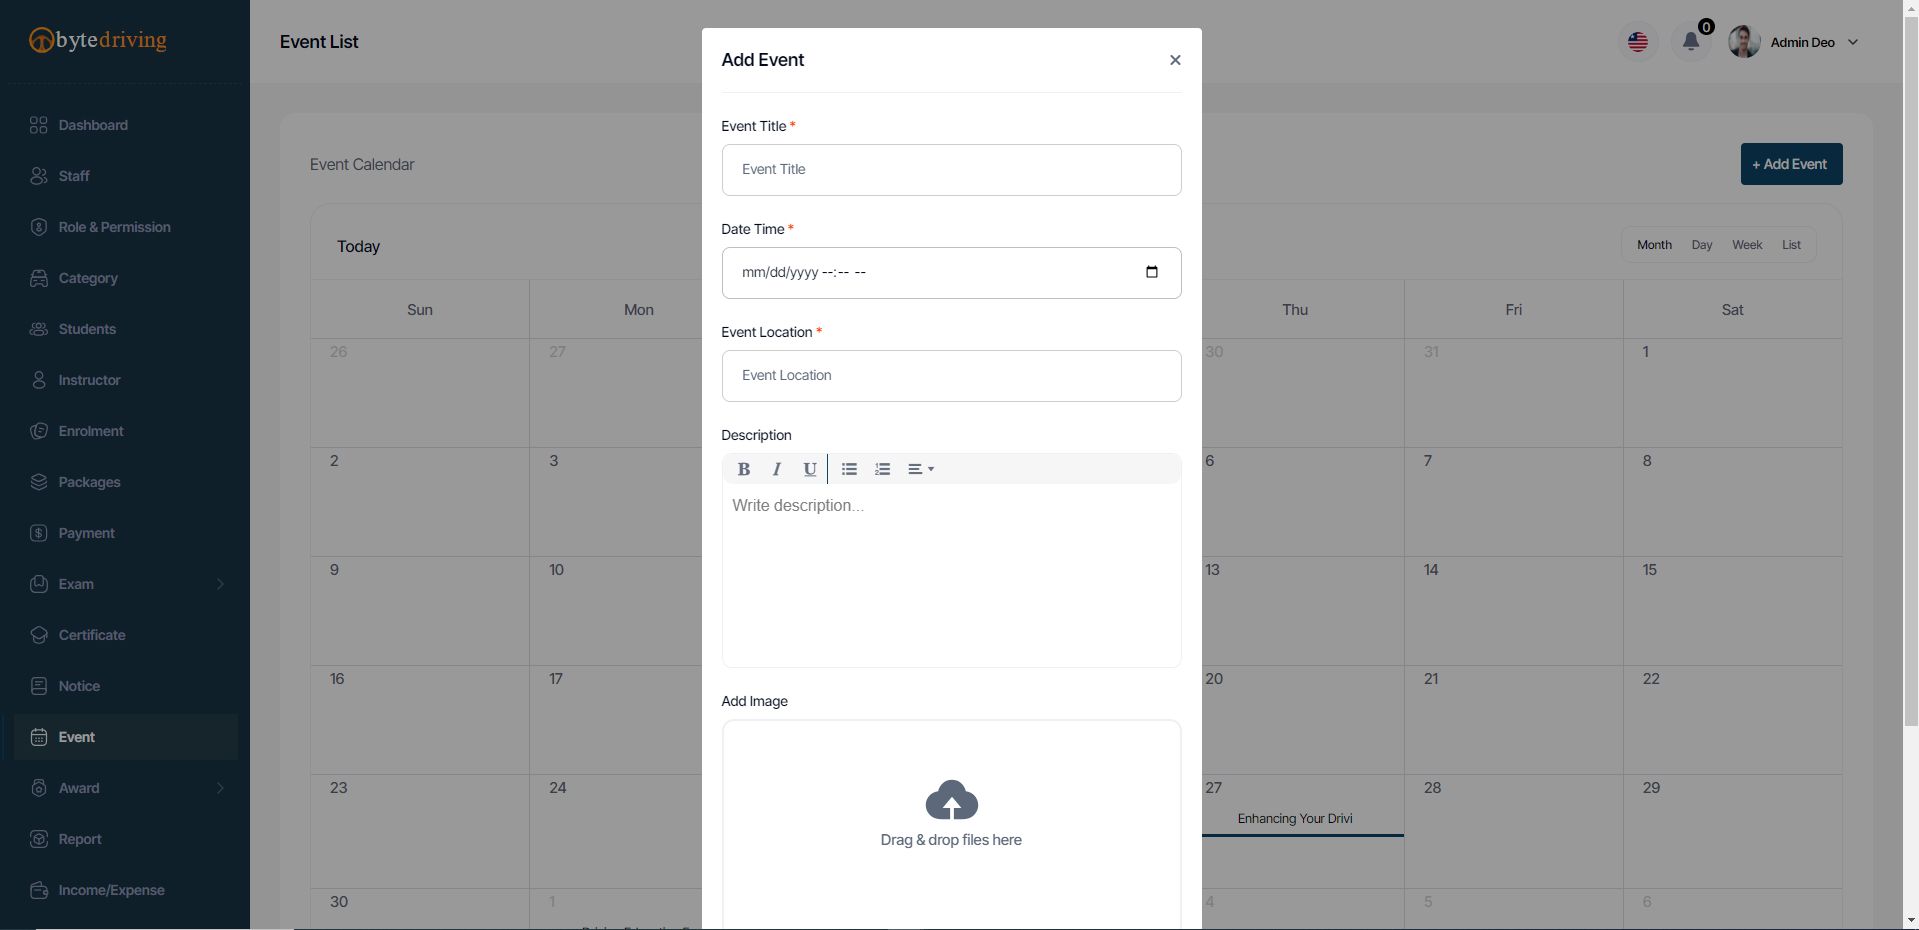Viewport: 1919px width, 930px height.
Task: Click the Dashboard grid icon in sidebar
Action: coord(39,125)
